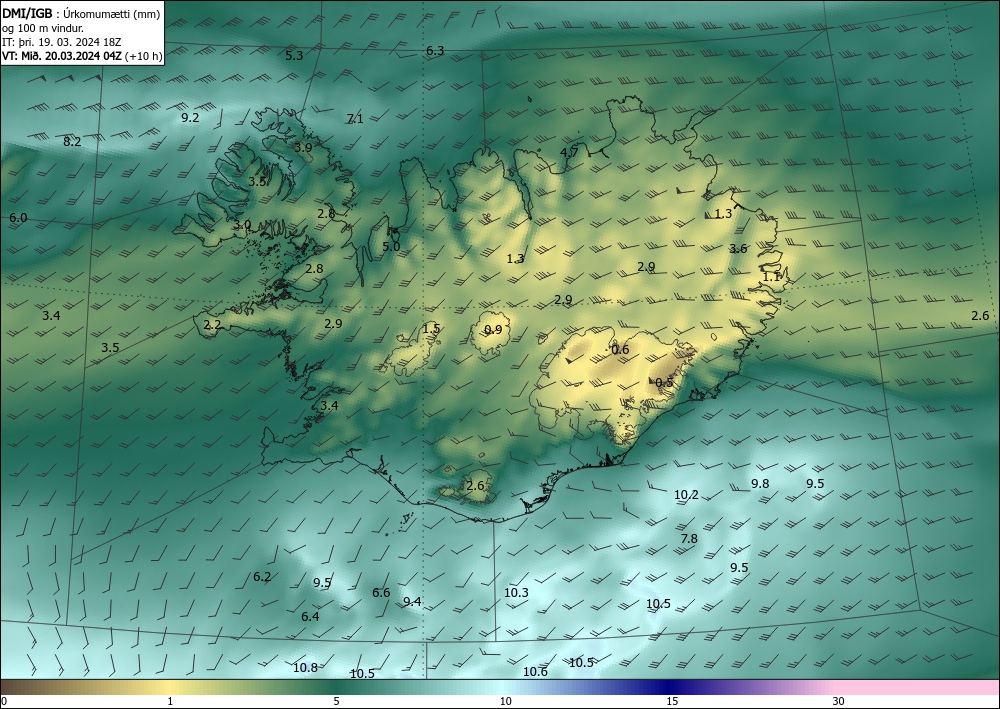This screenshot has height=709, width=1000.
Task: Click the '30' label on the color scale
Action: tap(838, 701)
